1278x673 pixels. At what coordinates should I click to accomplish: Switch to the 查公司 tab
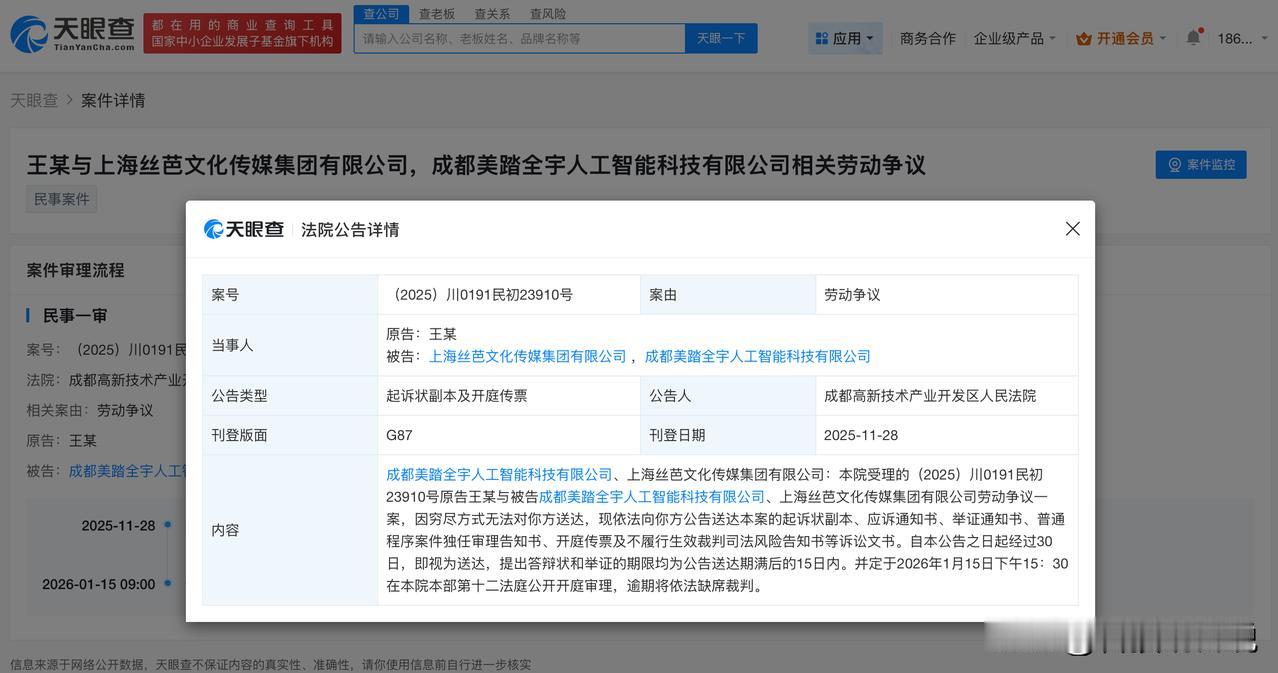pos(381,13)
